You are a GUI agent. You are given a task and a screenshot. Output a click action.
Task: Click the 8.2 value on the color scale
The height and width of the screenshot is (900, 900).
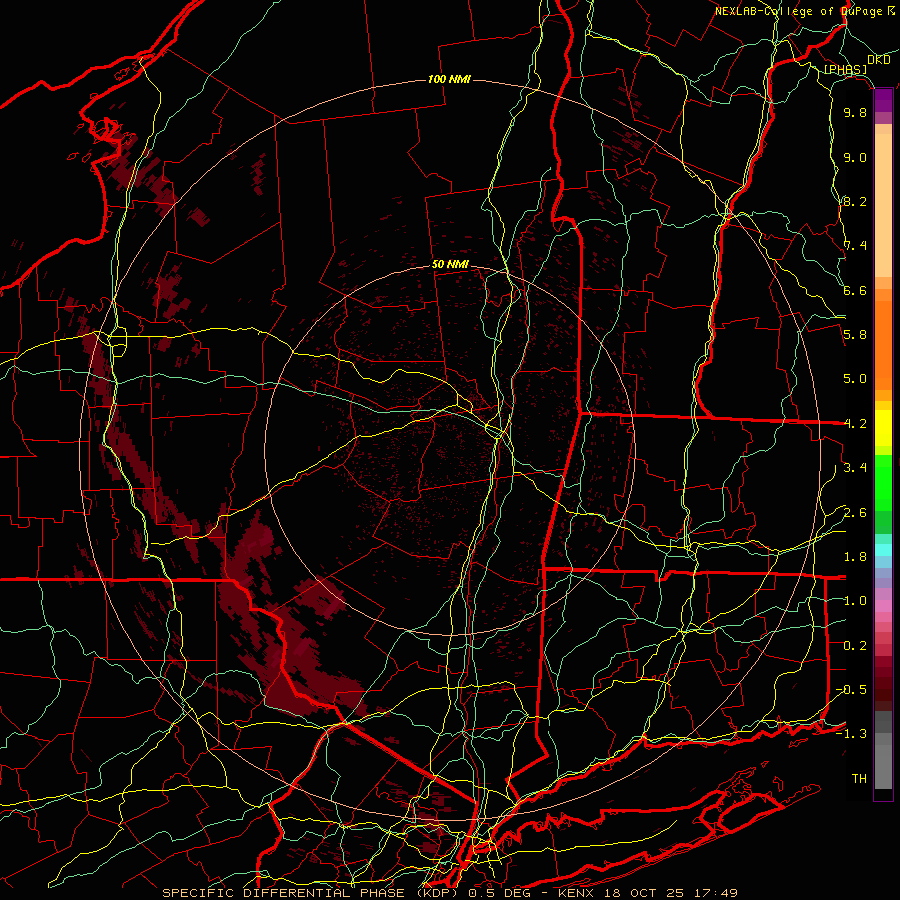855,202
